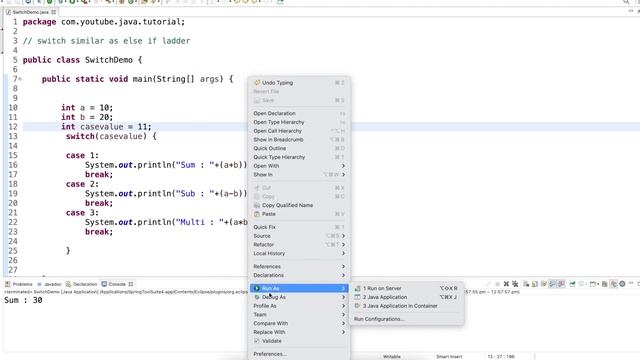Click 'public class SwitchDemo {' line
Image resolution: width=640 pixels, height=360 pixels.
[x=82, y=60]
